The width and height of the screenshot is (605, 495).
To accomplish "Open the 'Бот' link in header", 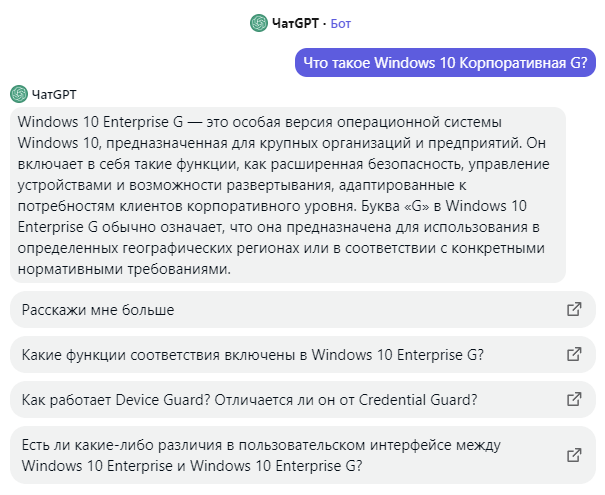I will click(341, 24).
